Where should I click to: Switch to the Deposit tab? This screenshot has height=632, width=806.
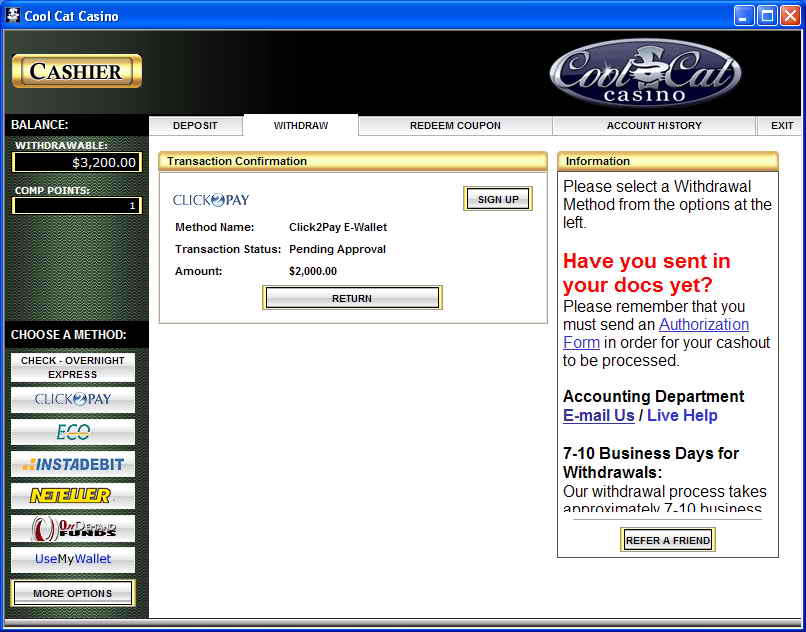pyautogui.click(x=195, y=125)
